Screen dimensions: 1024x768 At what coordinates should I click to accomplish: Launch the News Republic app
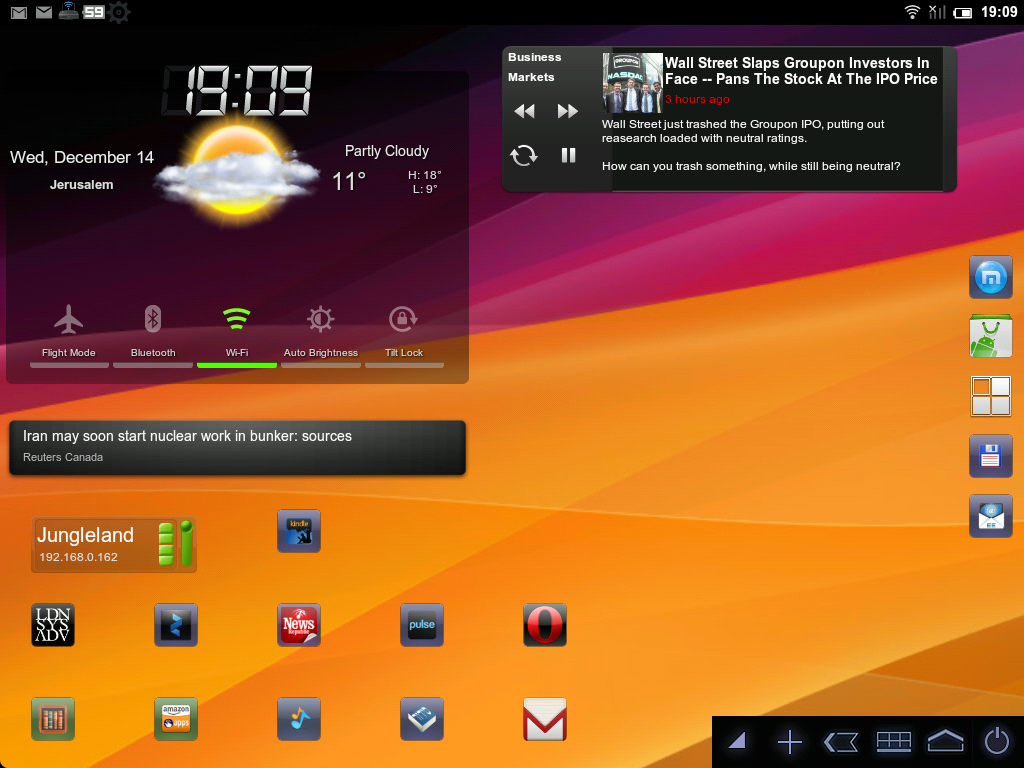298,625
